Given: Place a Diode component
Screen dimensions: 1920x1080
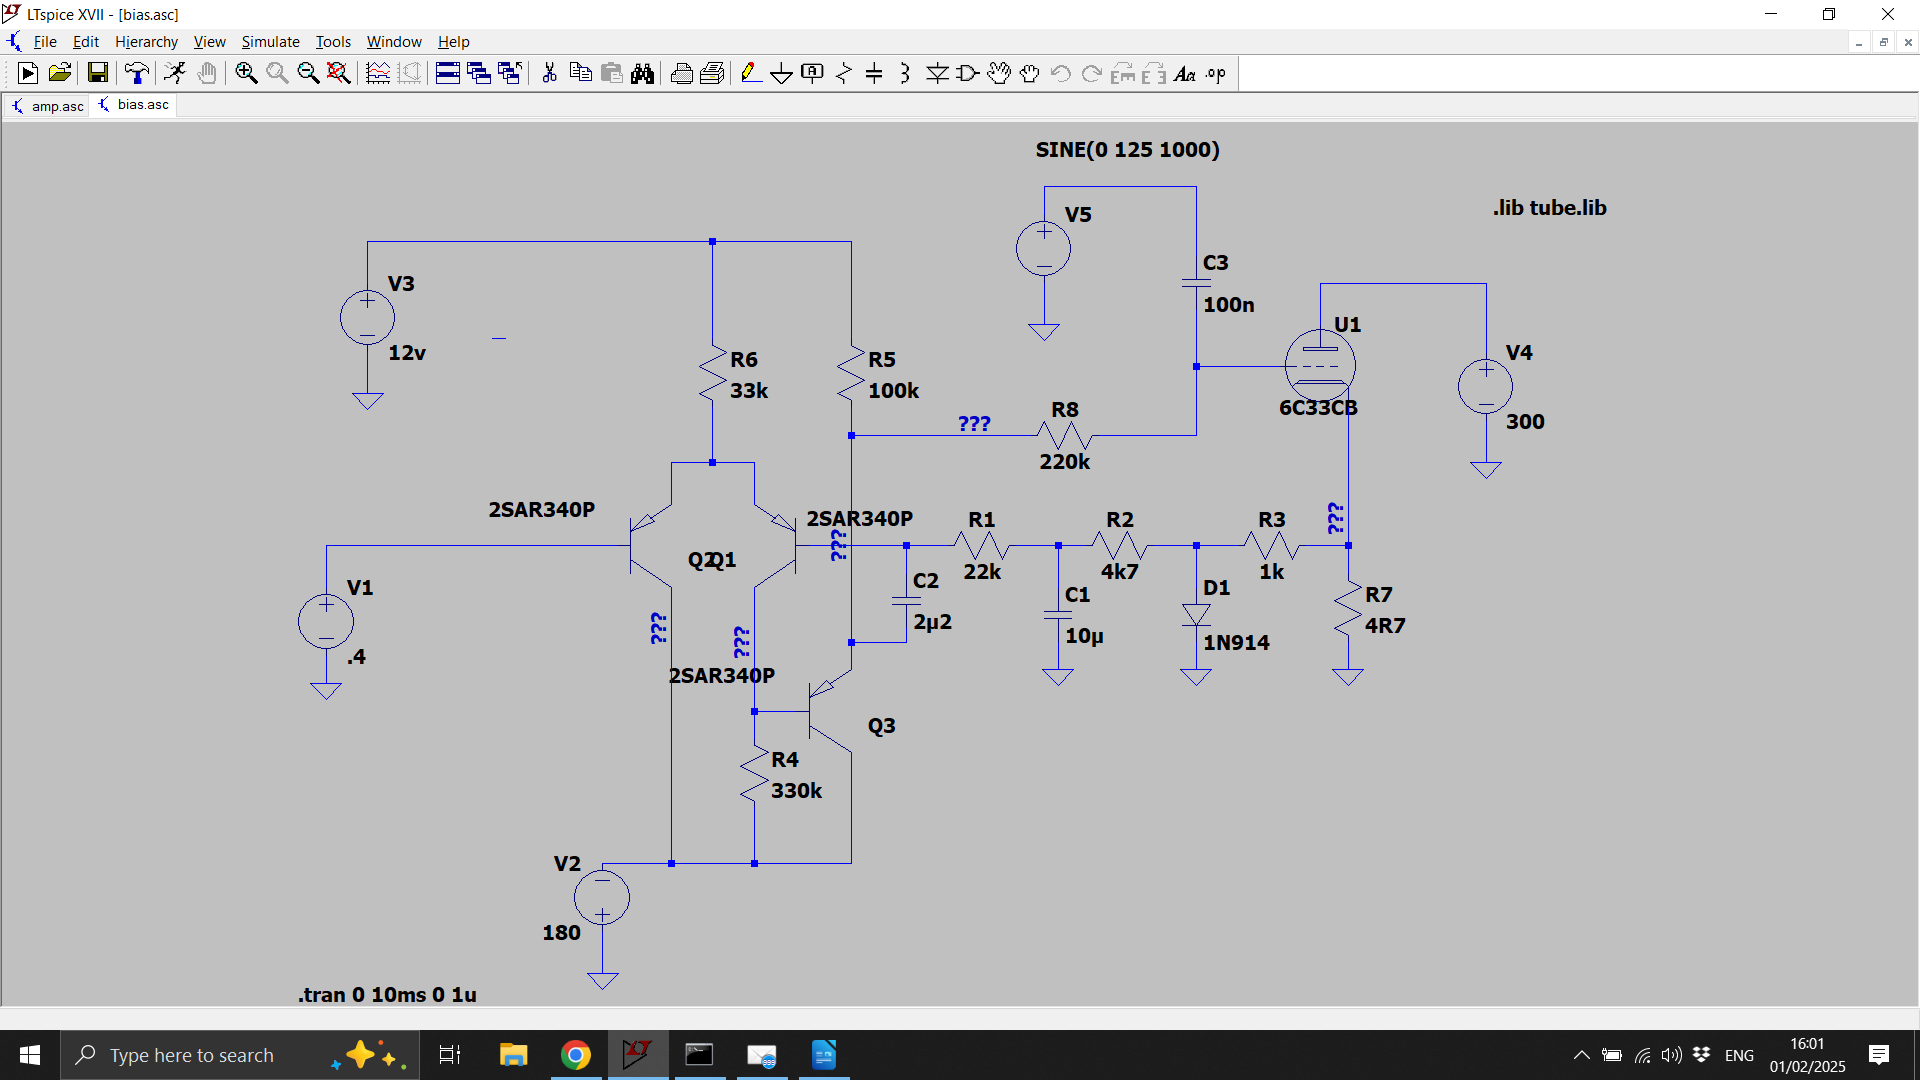Looking at the screenshot, I should pos(937,73).
